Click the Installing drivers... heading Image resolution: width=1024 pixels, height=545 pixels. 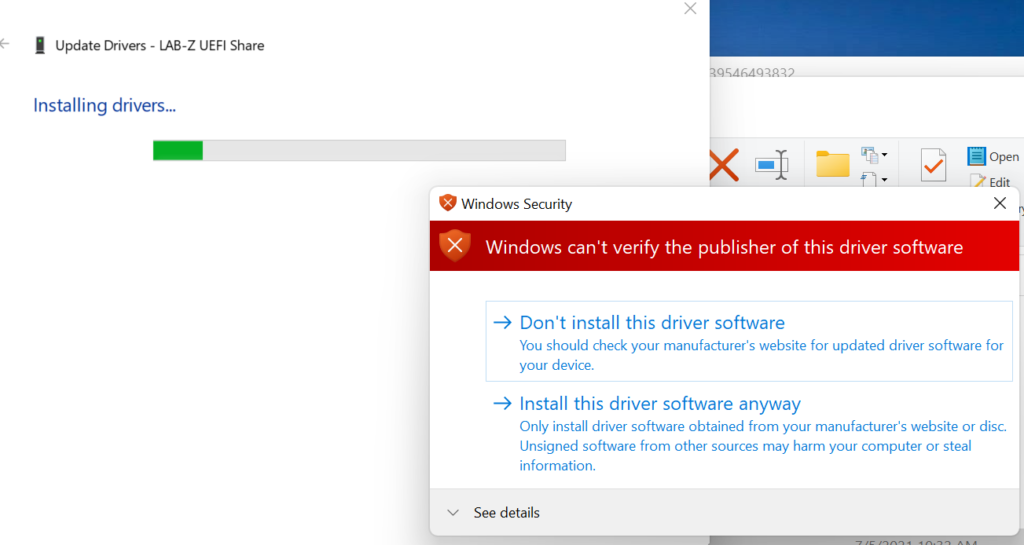coord(104,106)
